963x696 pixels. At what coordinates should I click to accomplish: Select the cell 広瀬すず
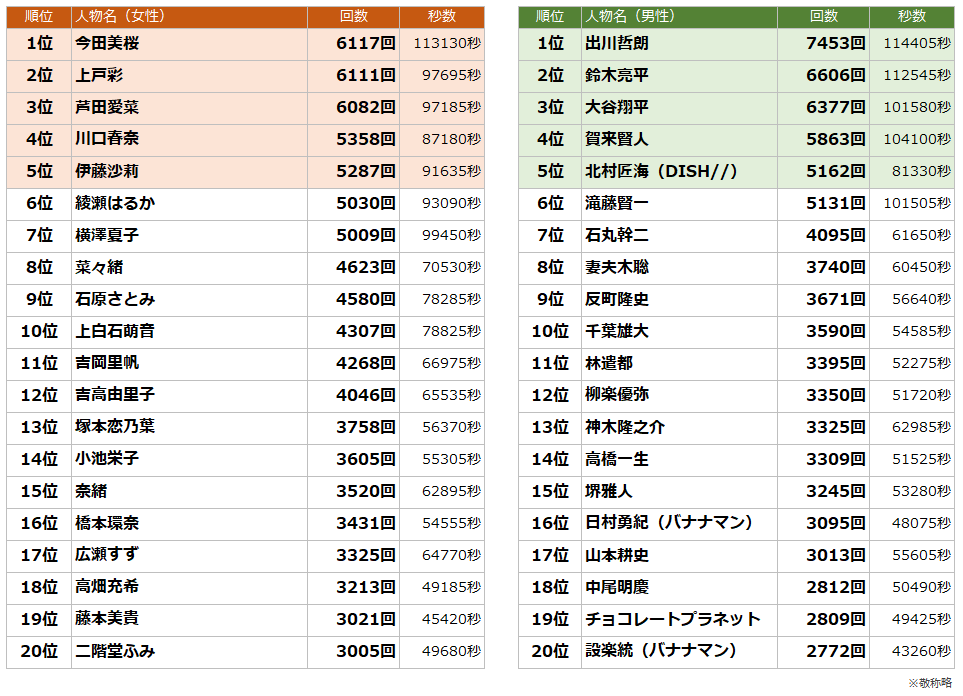tap(107, 556)
